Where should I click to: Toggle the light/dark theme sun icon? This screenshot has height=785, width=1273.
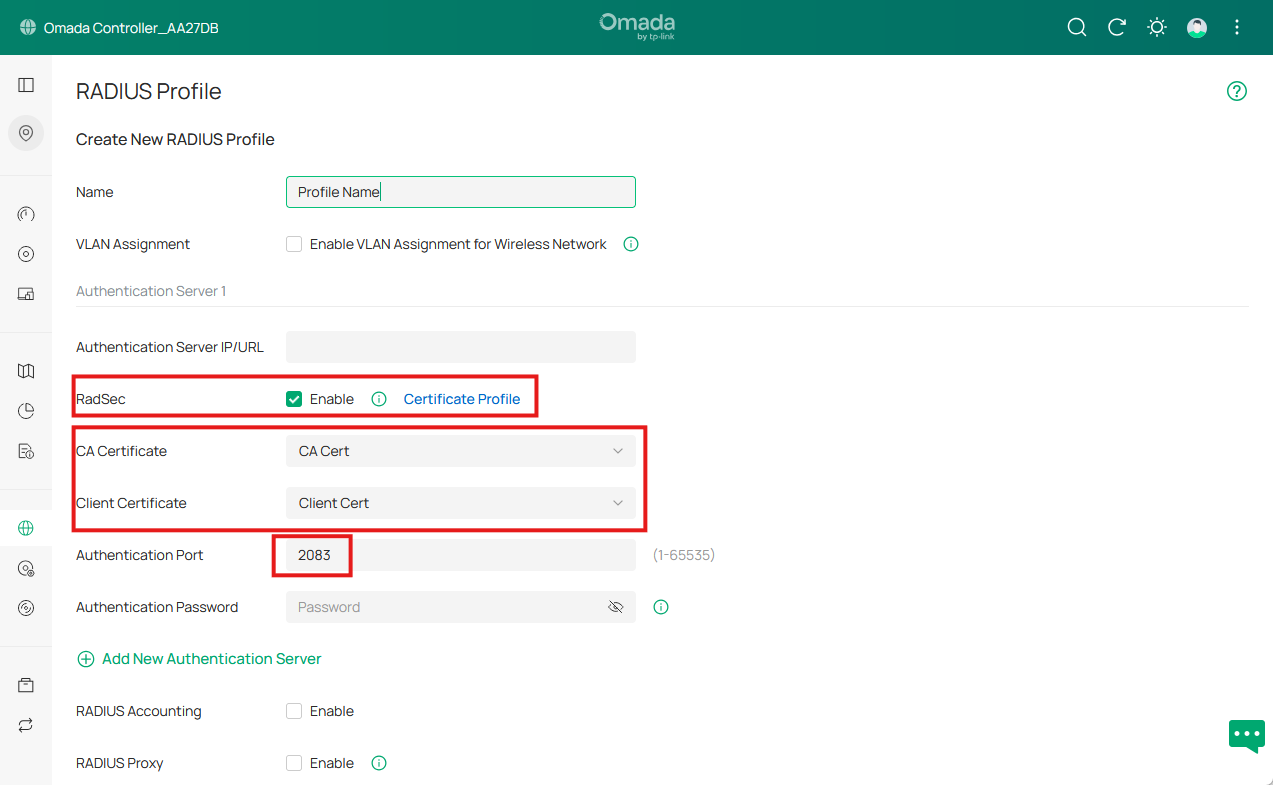click(1157, 27)
